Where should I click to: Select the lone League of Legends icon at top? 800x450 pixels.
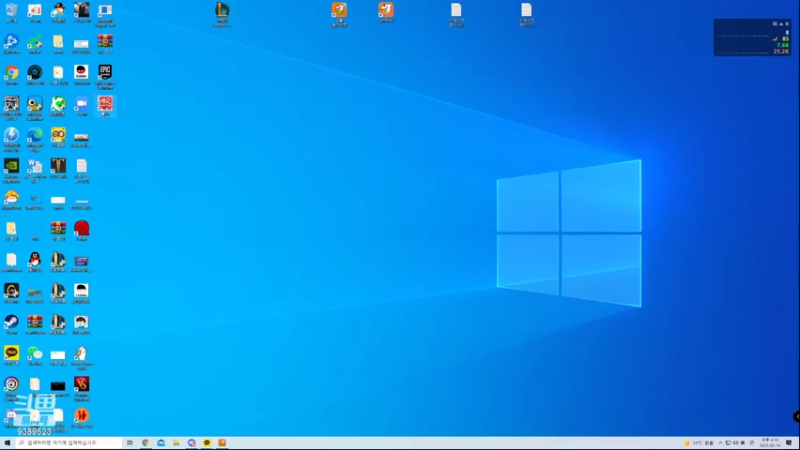pyautogui.click(x=222, y=14)
